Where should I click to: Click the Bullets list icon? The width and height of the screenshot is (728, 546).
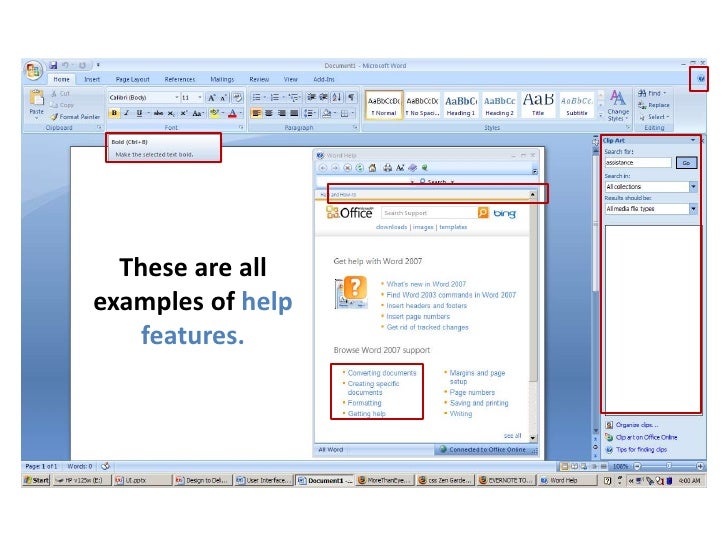point(256,97)
